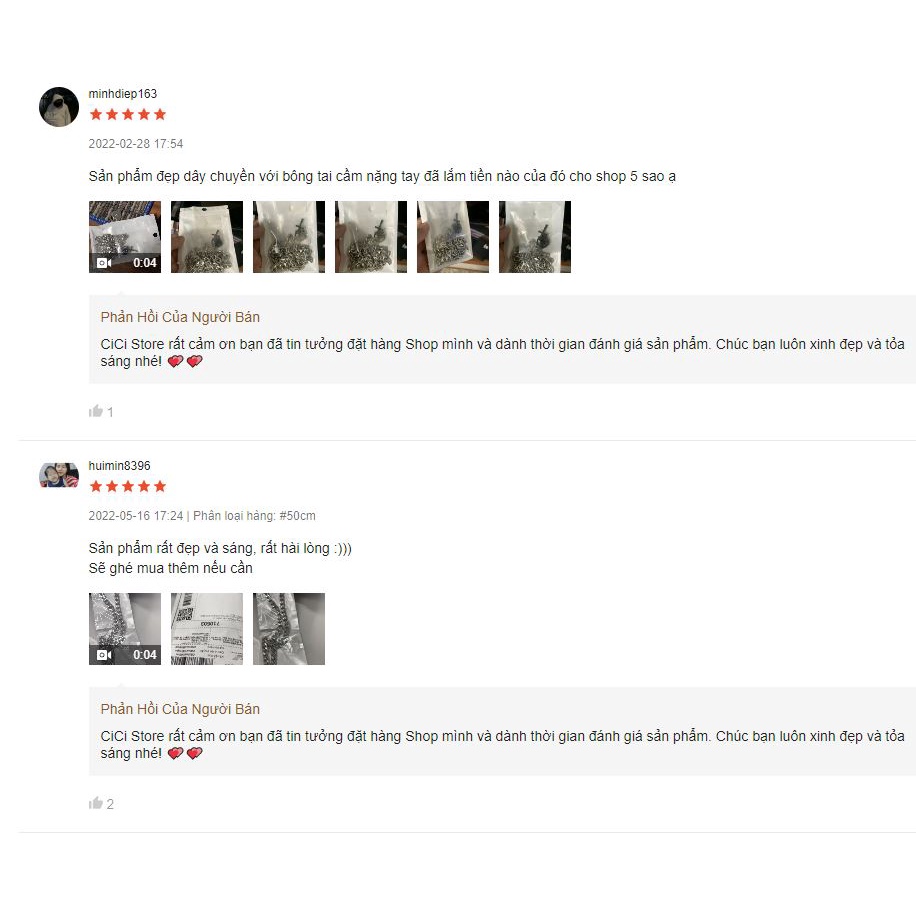Open huimin8396's profile avatar
This screenshot has width=916, height=916.
[x=59, y=475]
